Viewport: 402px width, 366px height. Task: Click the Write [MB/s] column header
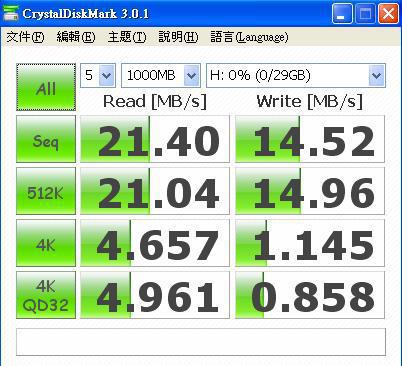pyautogui.click(x=310, y=101)
